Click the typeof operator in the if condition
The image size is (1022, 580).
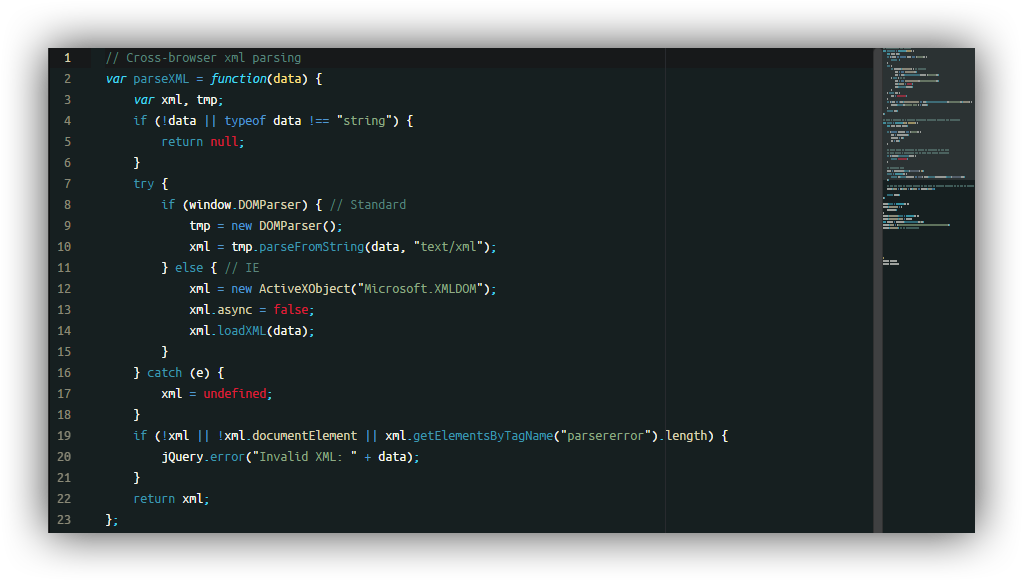tap(245, 121)
